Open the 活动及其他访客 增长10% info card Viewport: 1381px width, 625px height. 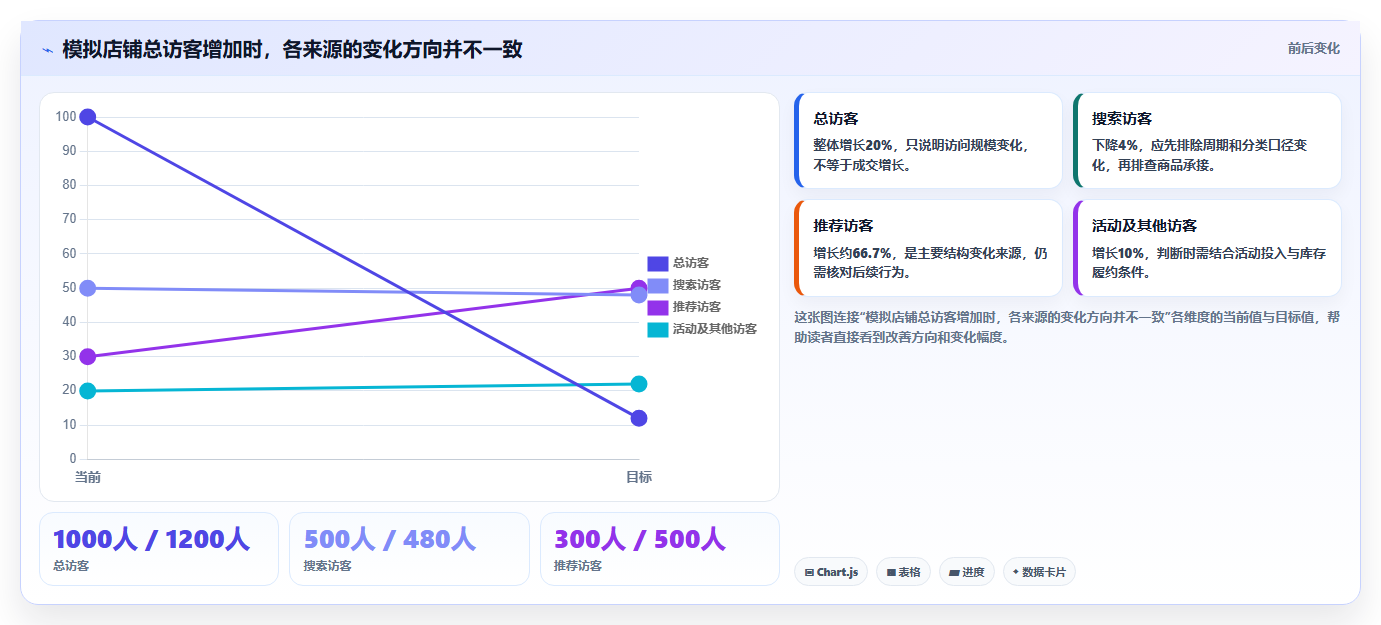click(1207, 248)
